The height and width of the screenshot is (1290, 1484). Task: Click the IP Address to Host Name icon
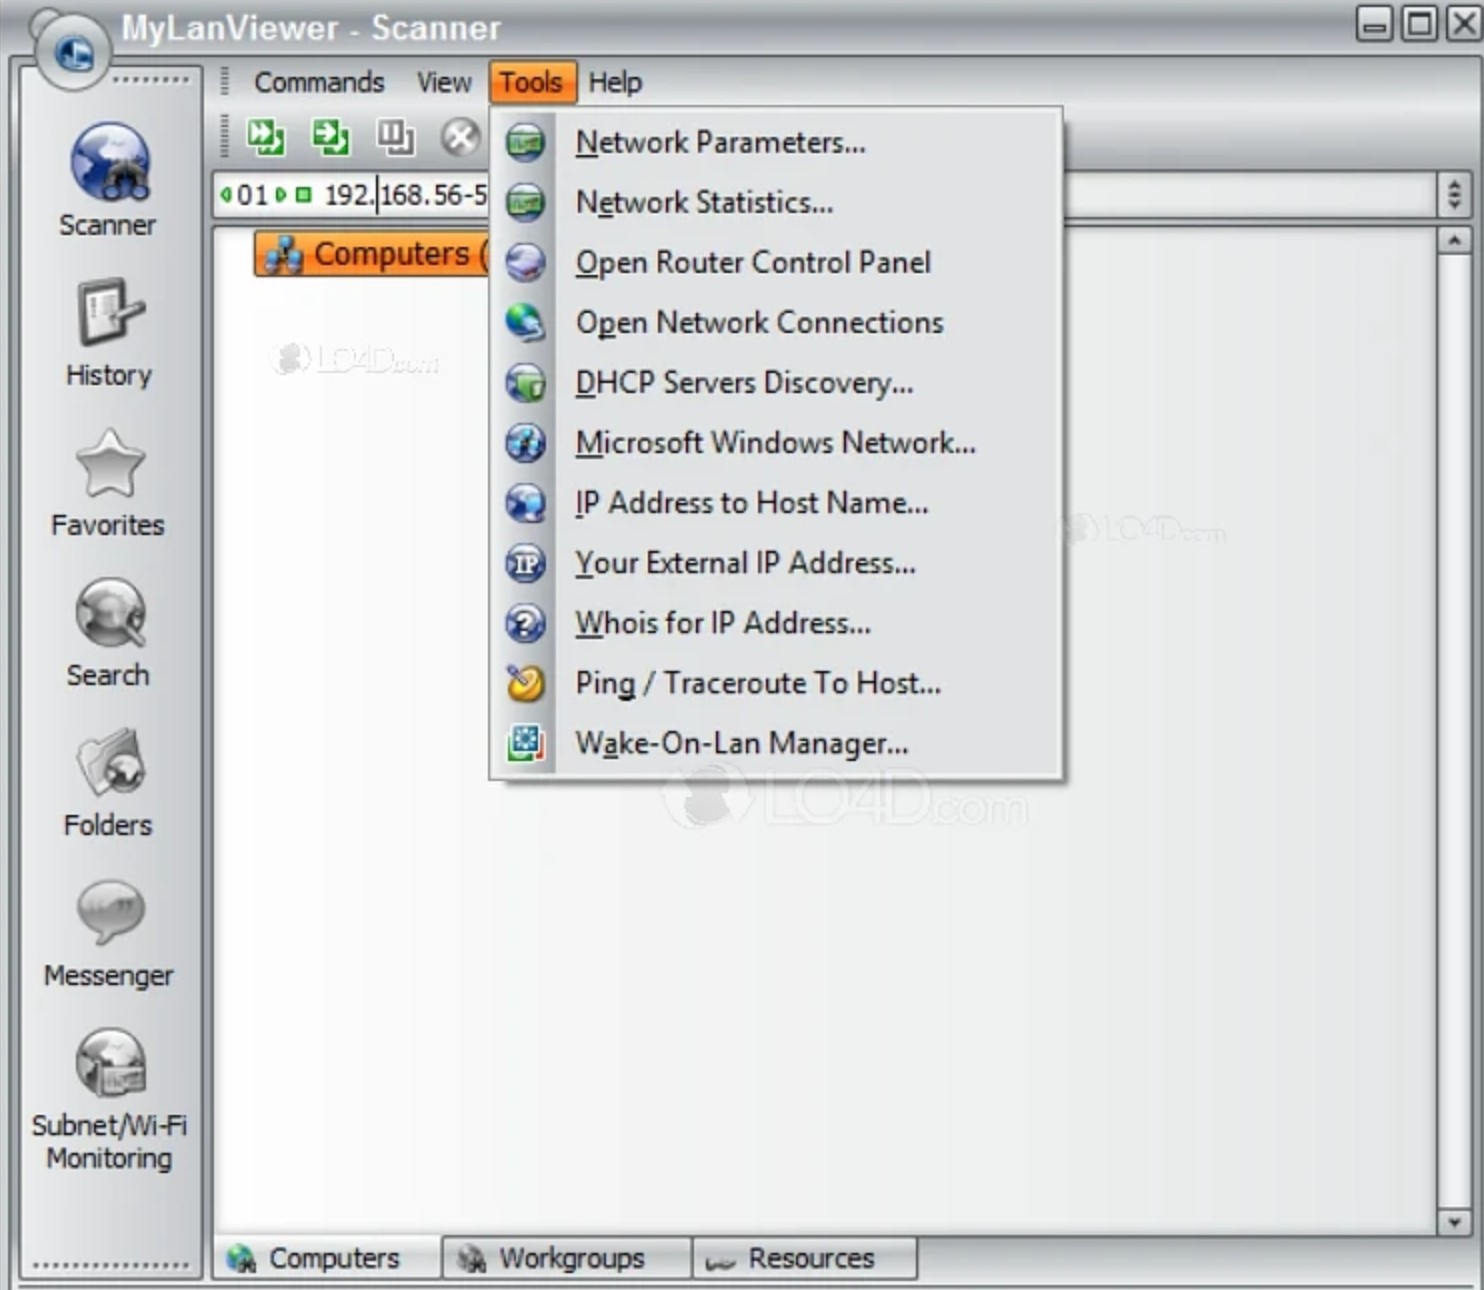[x=525, y=503]
